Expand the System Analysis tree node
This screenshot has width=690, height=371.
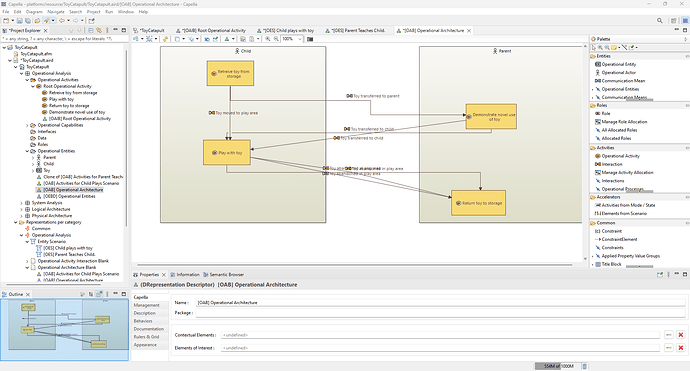(22, 203)
